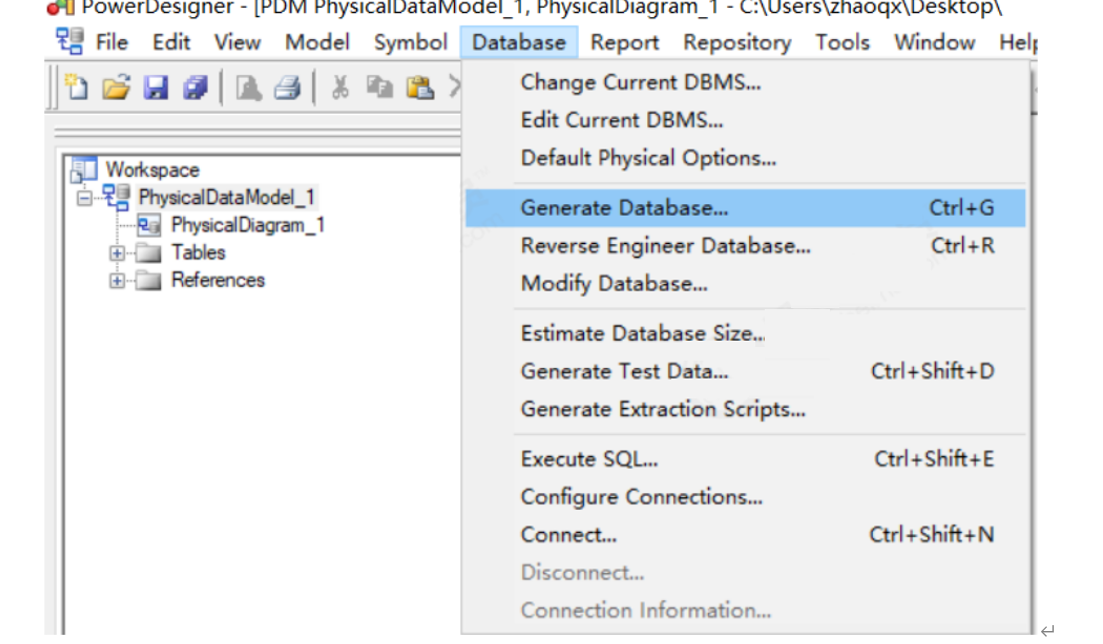The width and height of the screenshot is (1103, 644).
Task: Open the Window menu
Action: 935,42
